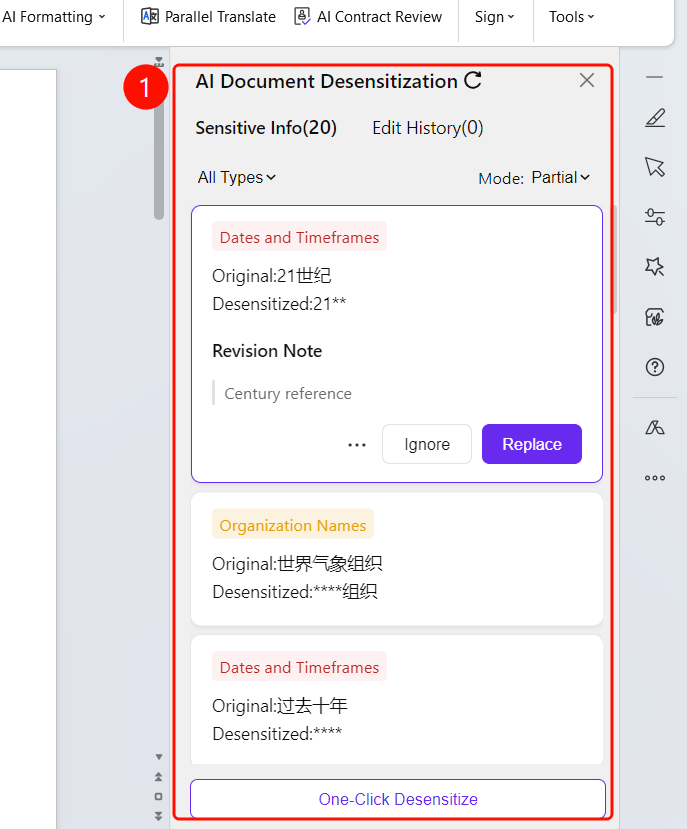Click the Original:世界气象组织 text
Screen dimensions: 687x829
click(297, 564)
